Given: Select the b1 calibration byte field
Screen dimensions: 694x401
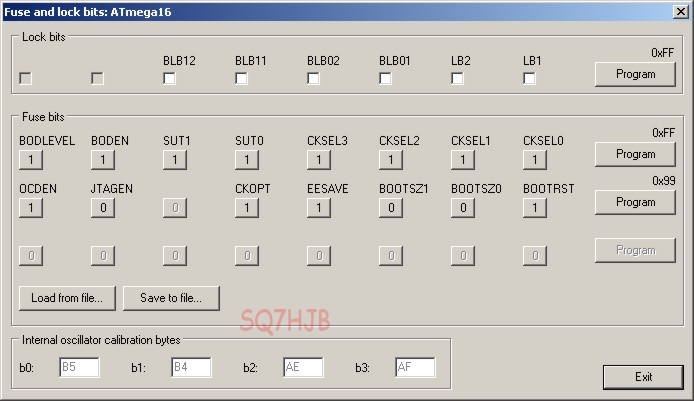Looking at the screenshot, I should tap(191, 367).
